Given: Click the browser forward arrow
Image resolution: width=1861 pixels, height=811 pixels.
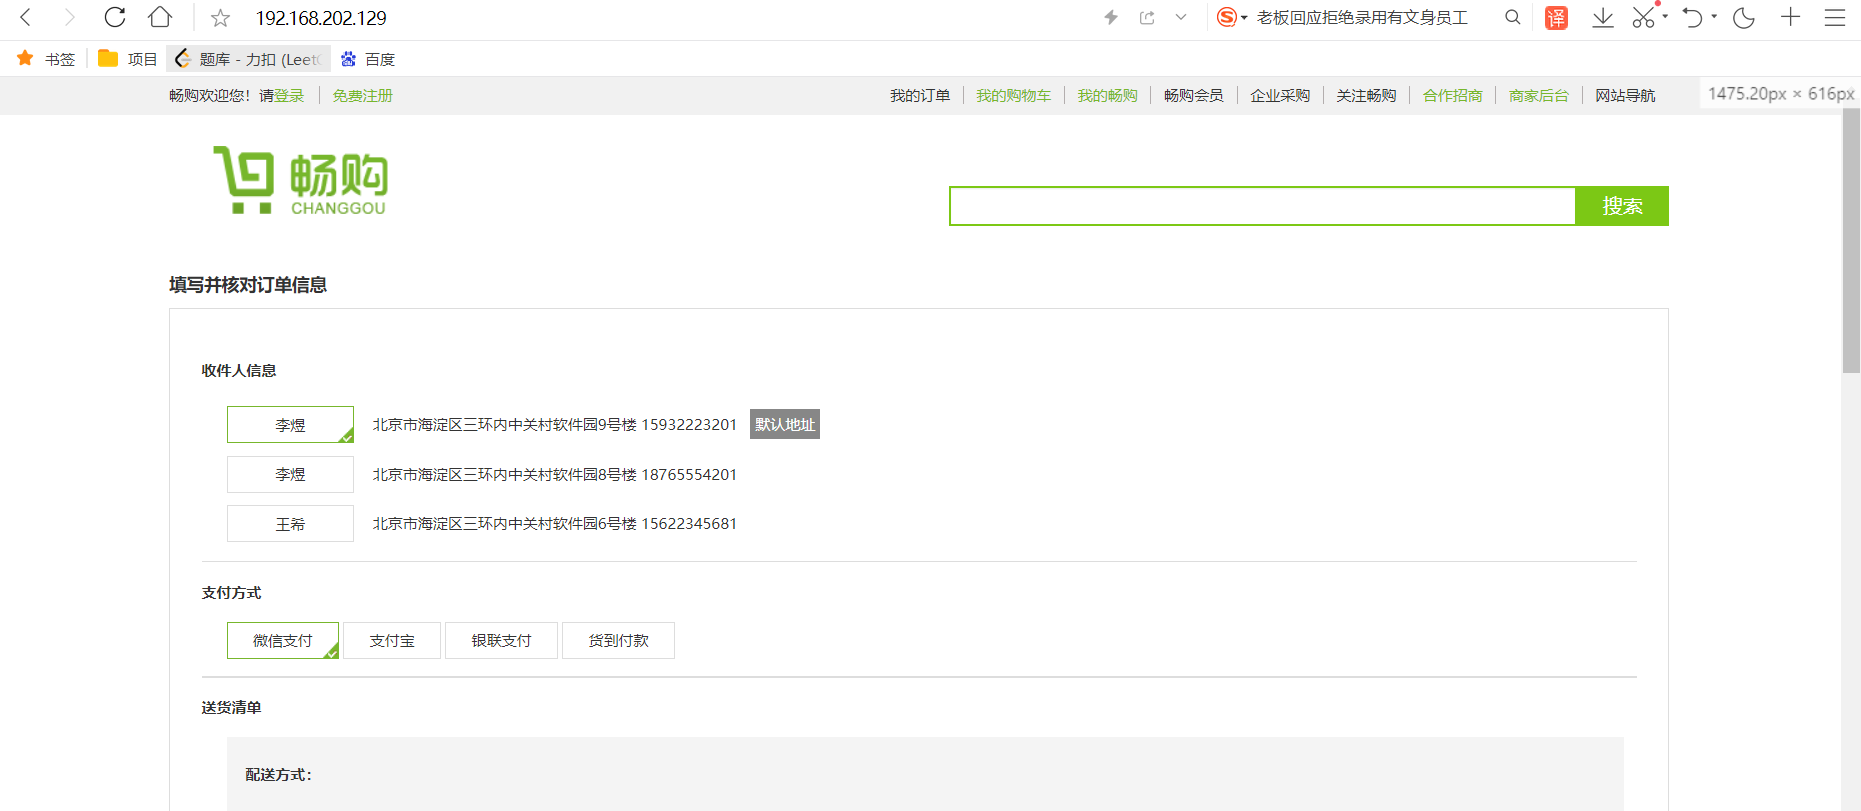Looking at the screenshot, I should (x=69, y=17).
